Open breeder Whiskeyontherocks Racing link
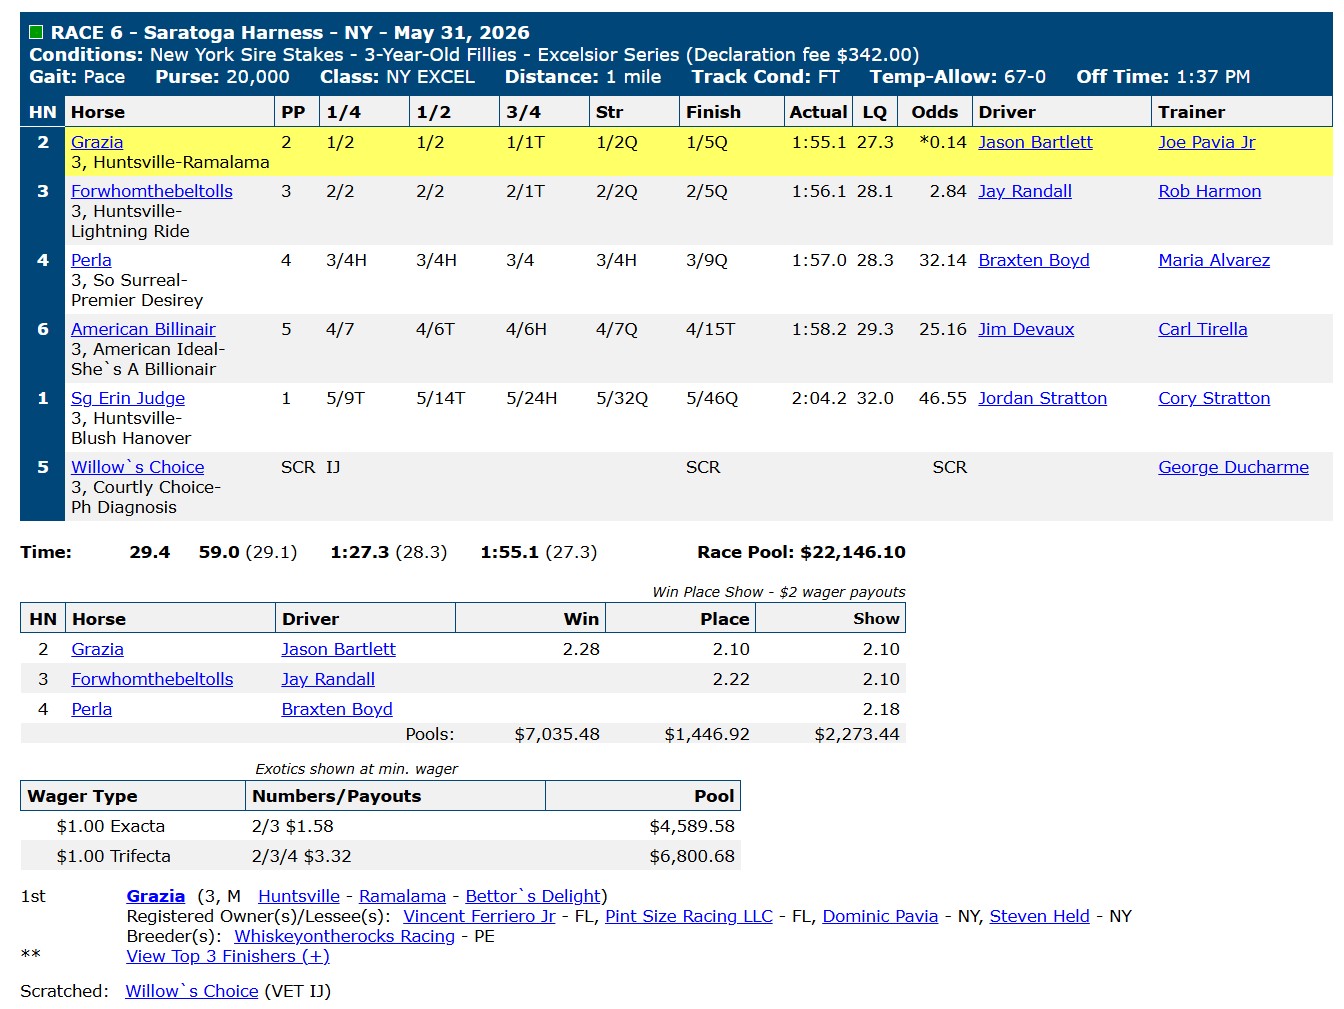 (x=344, y=936)
